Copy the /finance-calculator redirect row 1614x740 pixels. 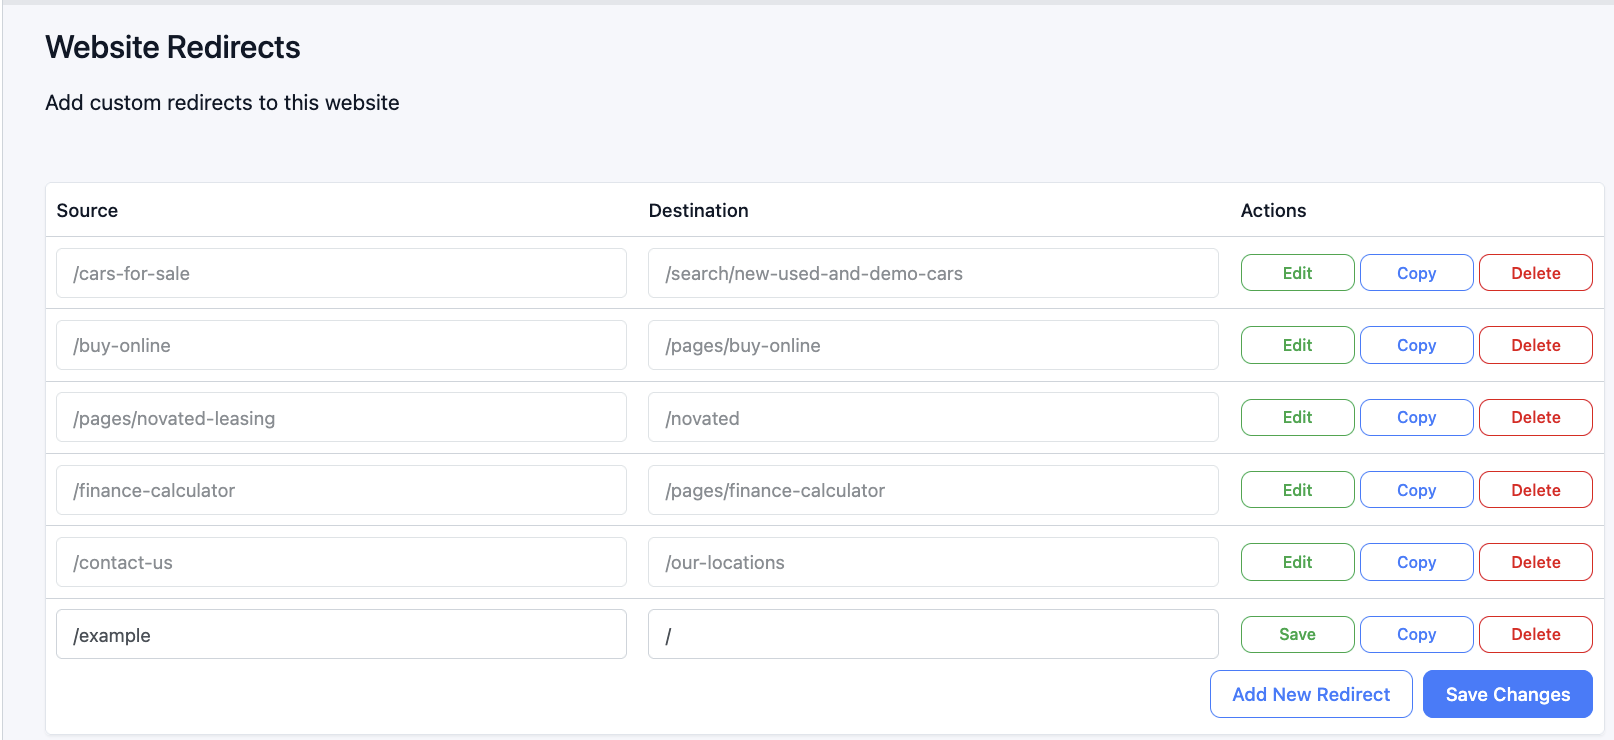pos(1416,490)
